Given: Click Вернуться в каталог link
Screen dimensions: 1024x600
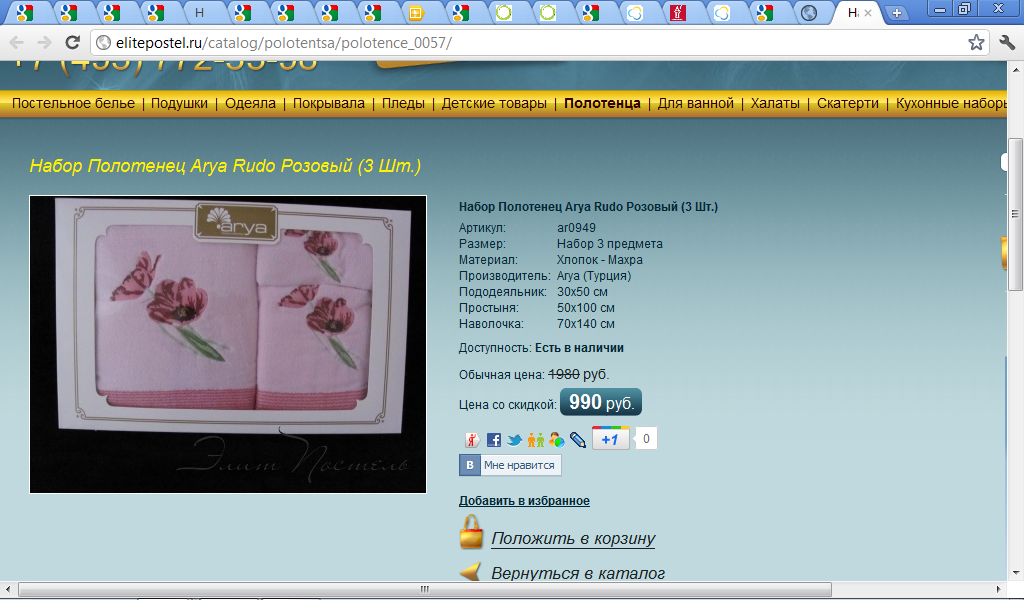Looking at the screenshot, I should pyautogui.click(x=578, y=573).
